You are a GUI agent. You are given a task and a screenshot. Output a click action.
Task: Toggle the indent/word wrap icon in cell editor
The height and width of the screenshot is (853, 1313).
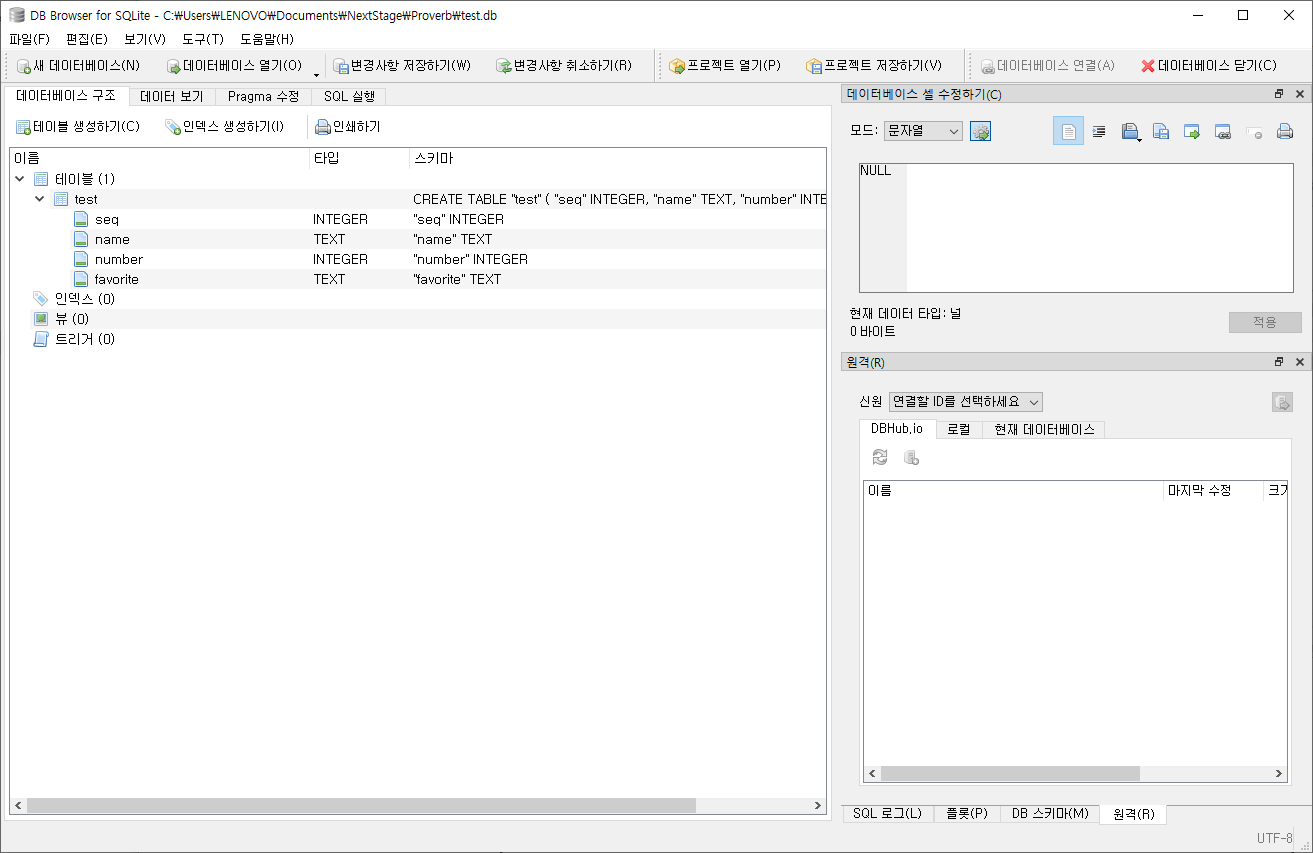1099,131
